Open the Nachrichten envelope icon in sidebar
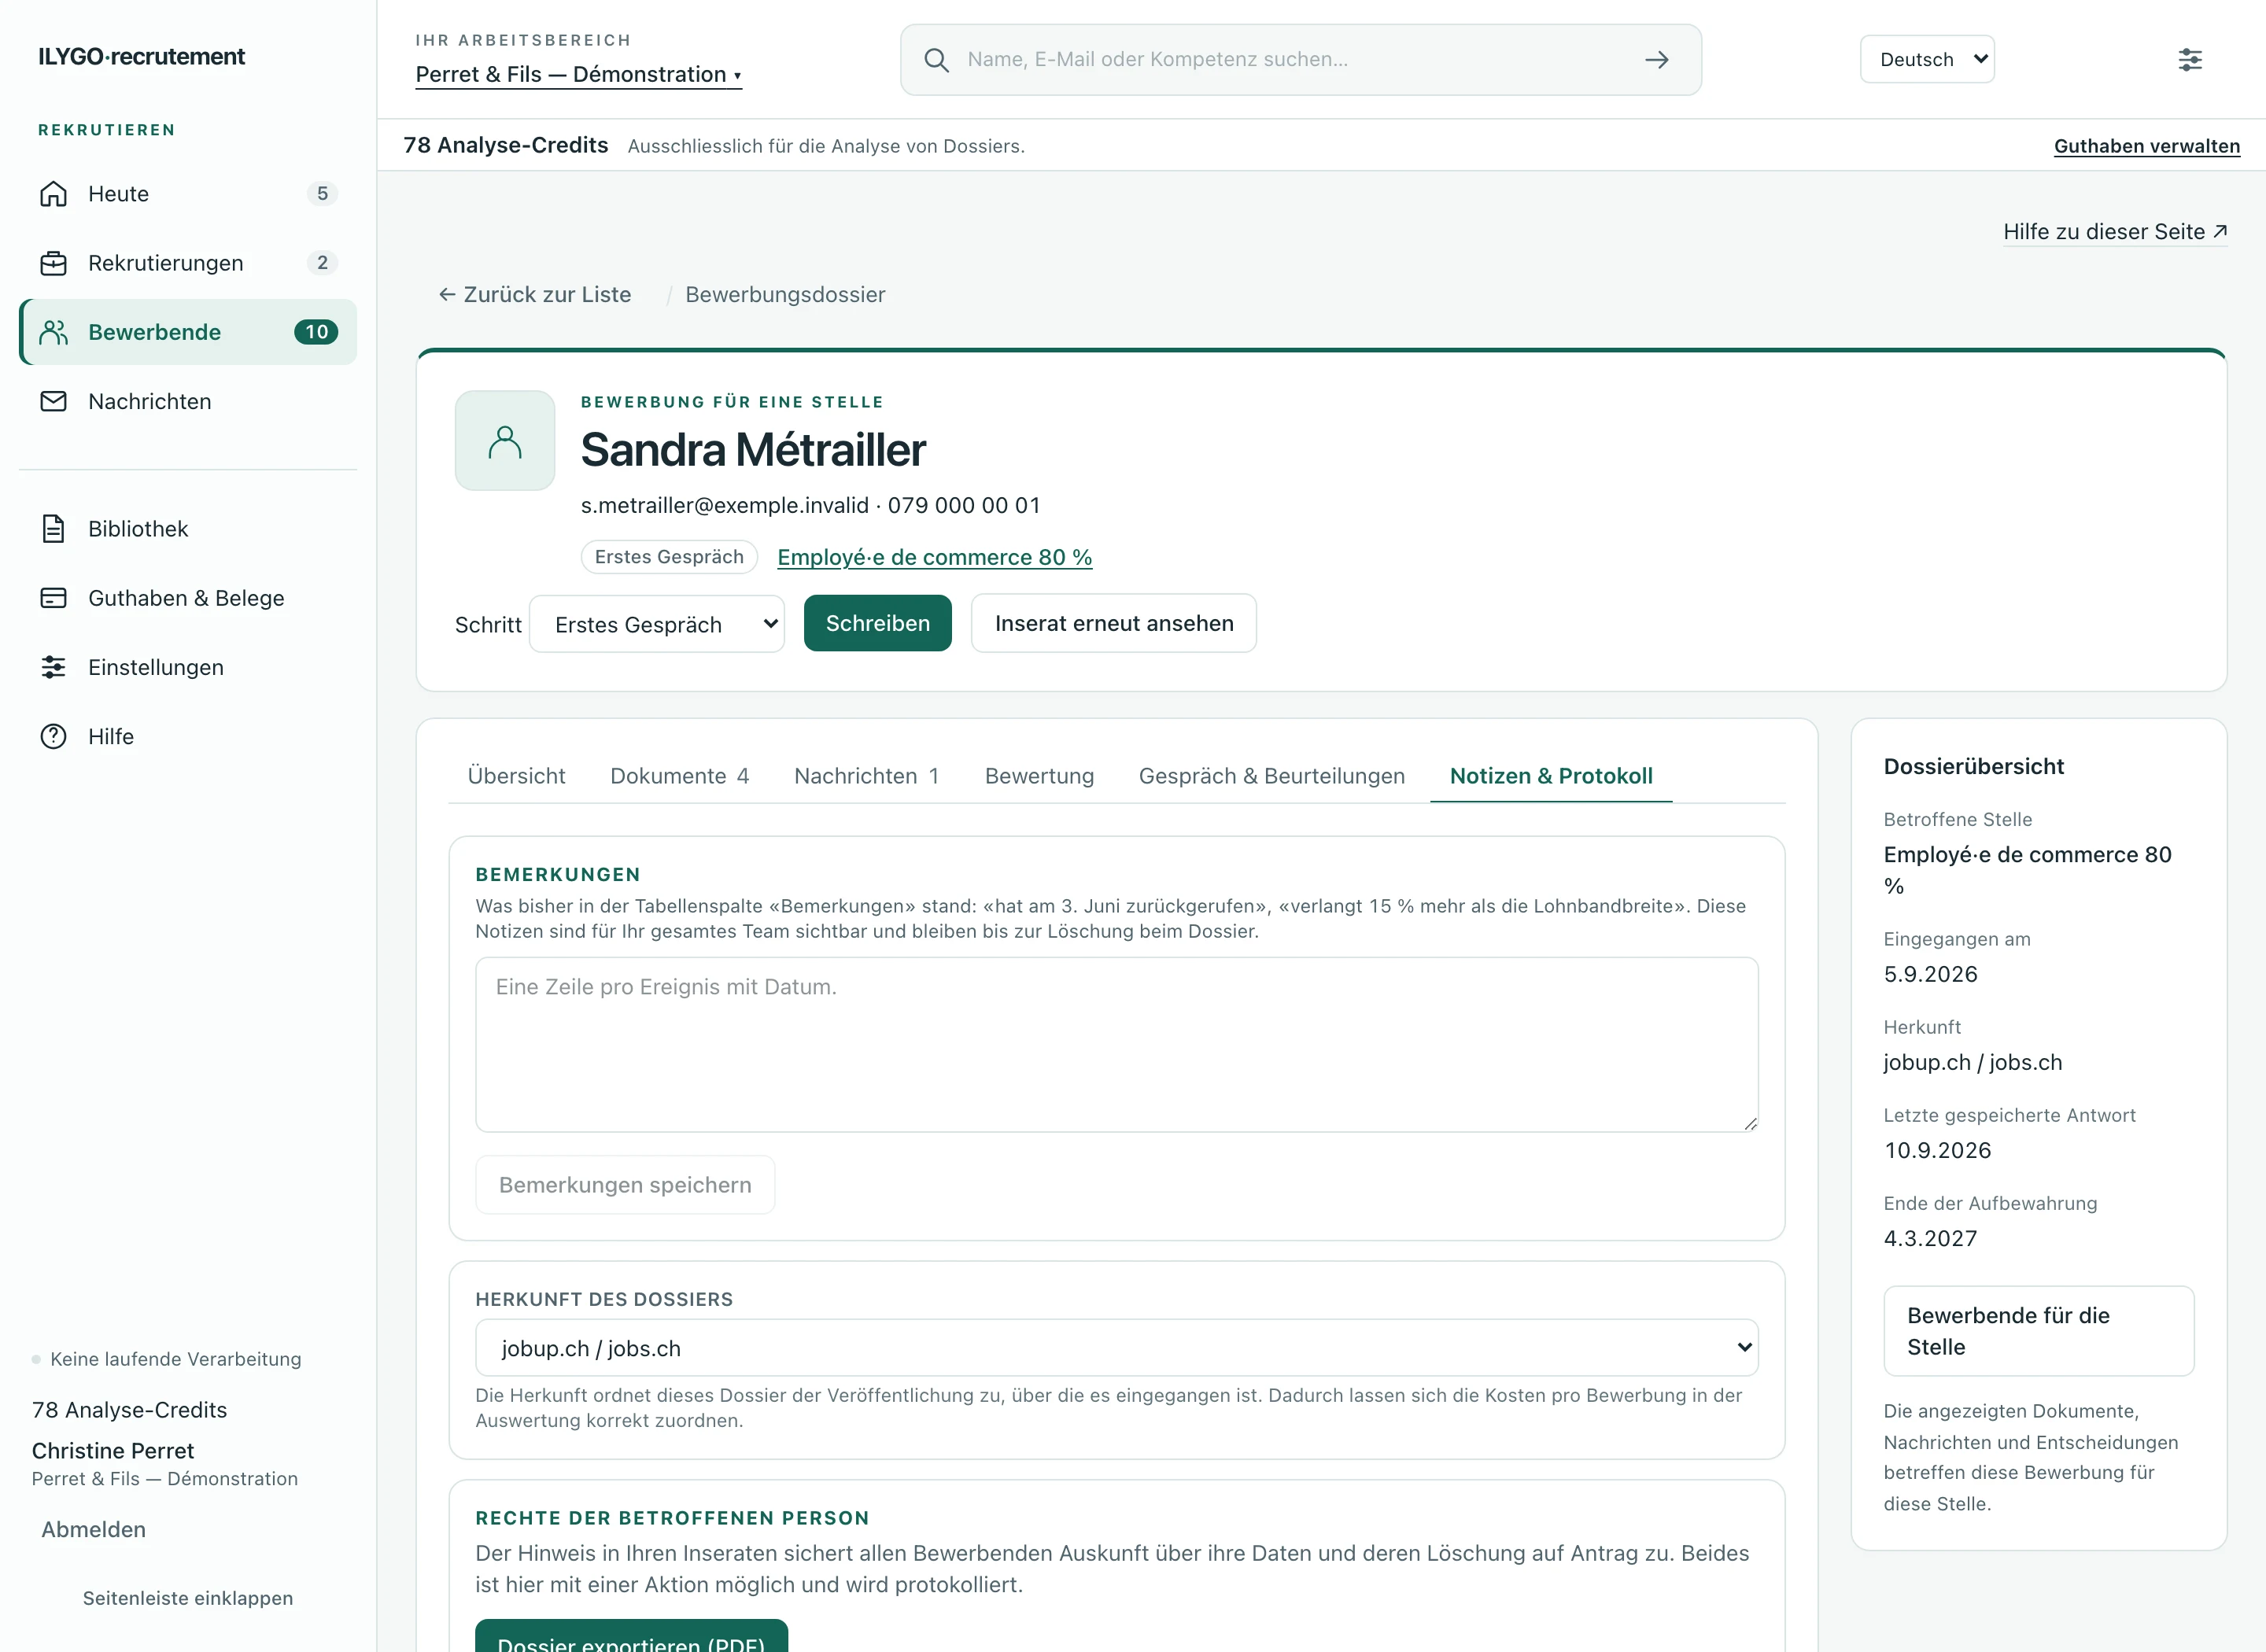The image size is (2266, 1652). (x=53, y=401)
